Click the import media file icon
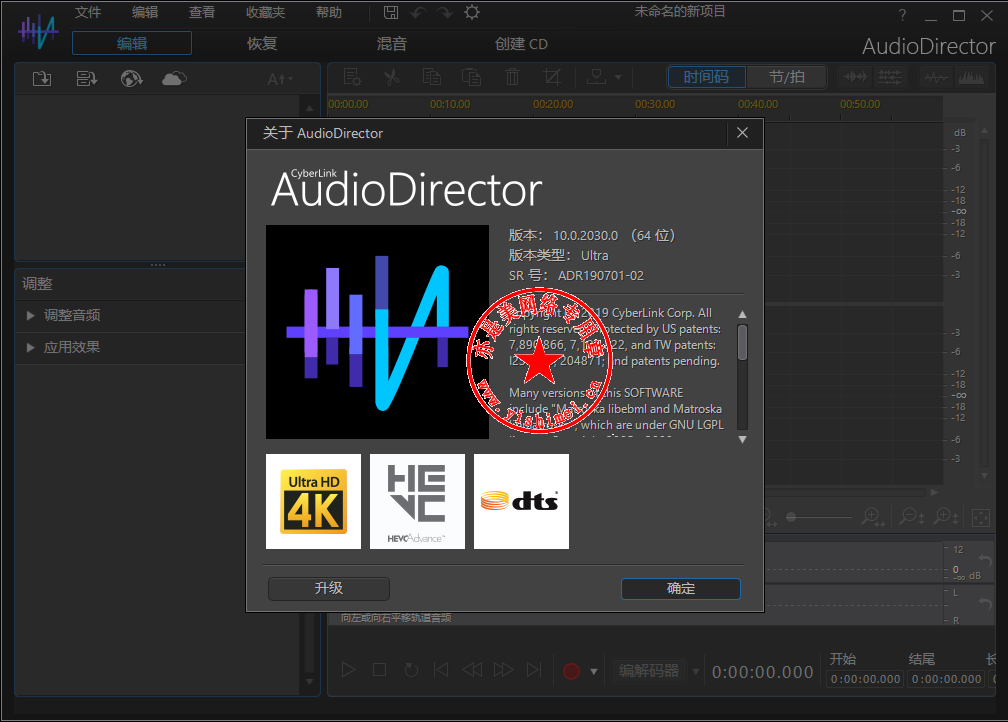The width and height of the screenshot is (1008, 722). [x=42, y=78]
